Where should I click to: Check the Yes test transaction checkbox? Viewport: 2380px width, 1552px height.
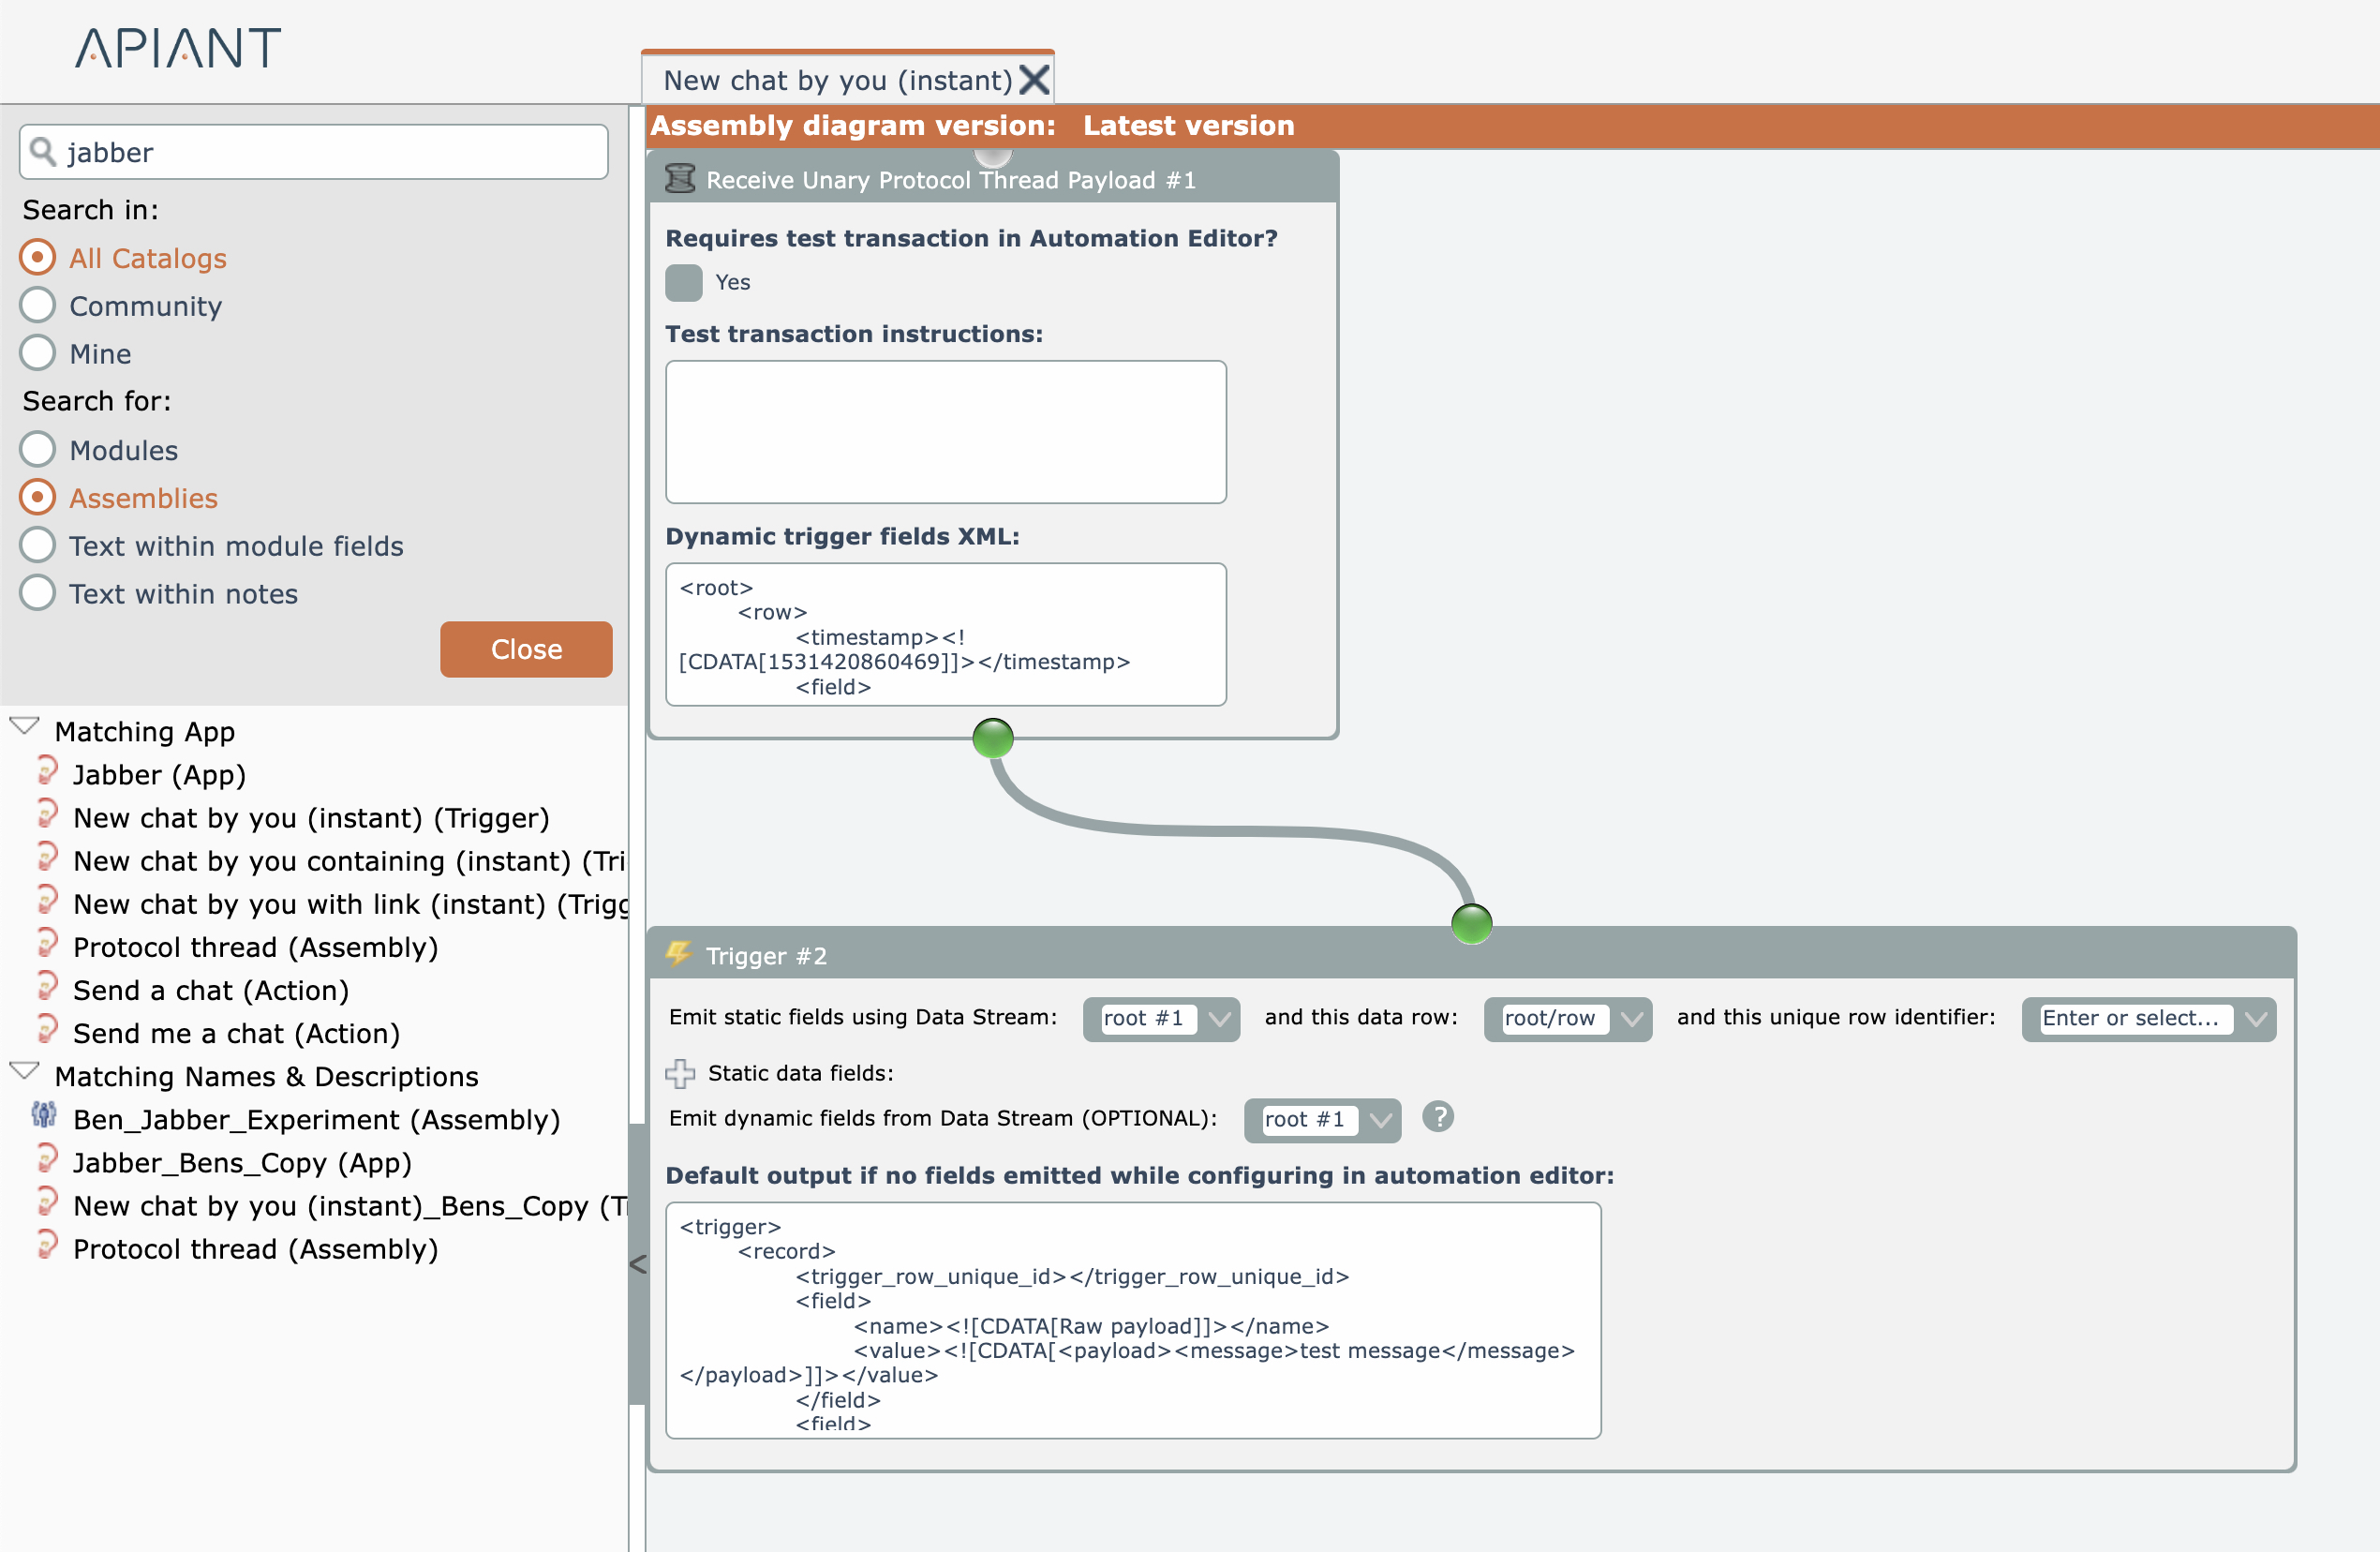click(684, 283)
